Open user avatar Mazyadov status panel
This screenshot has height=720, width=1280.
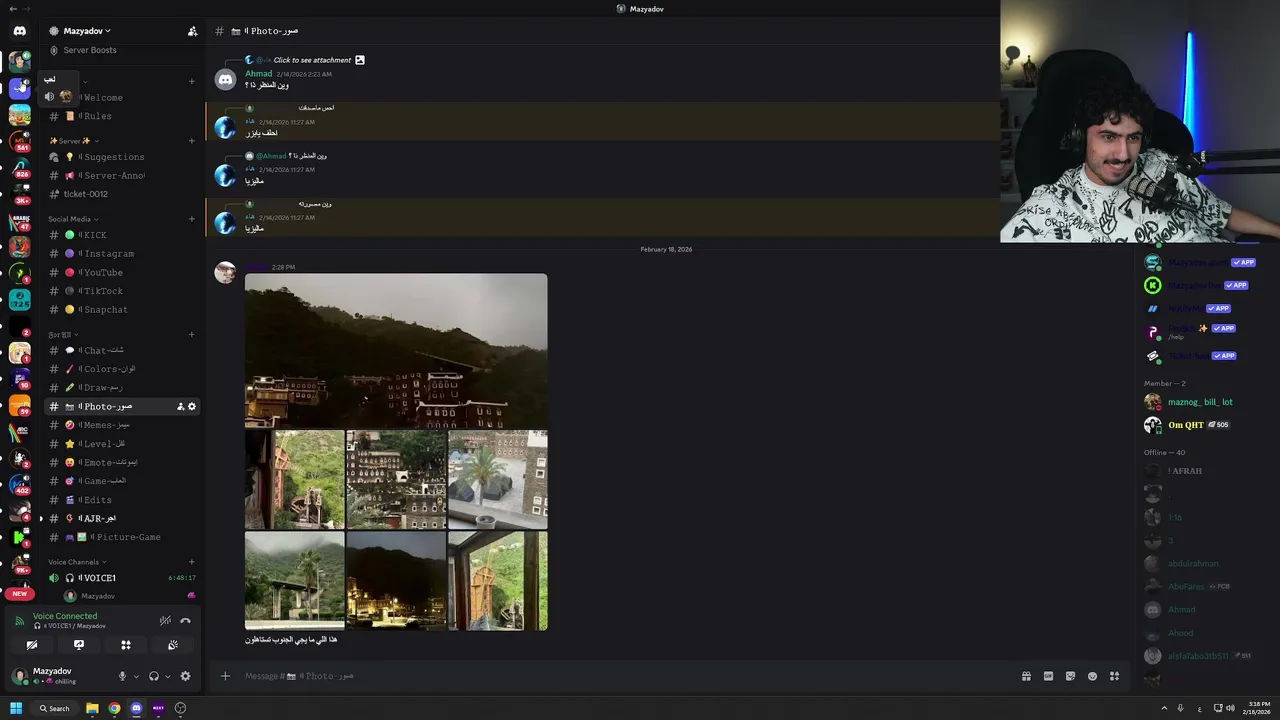[19, 676]
